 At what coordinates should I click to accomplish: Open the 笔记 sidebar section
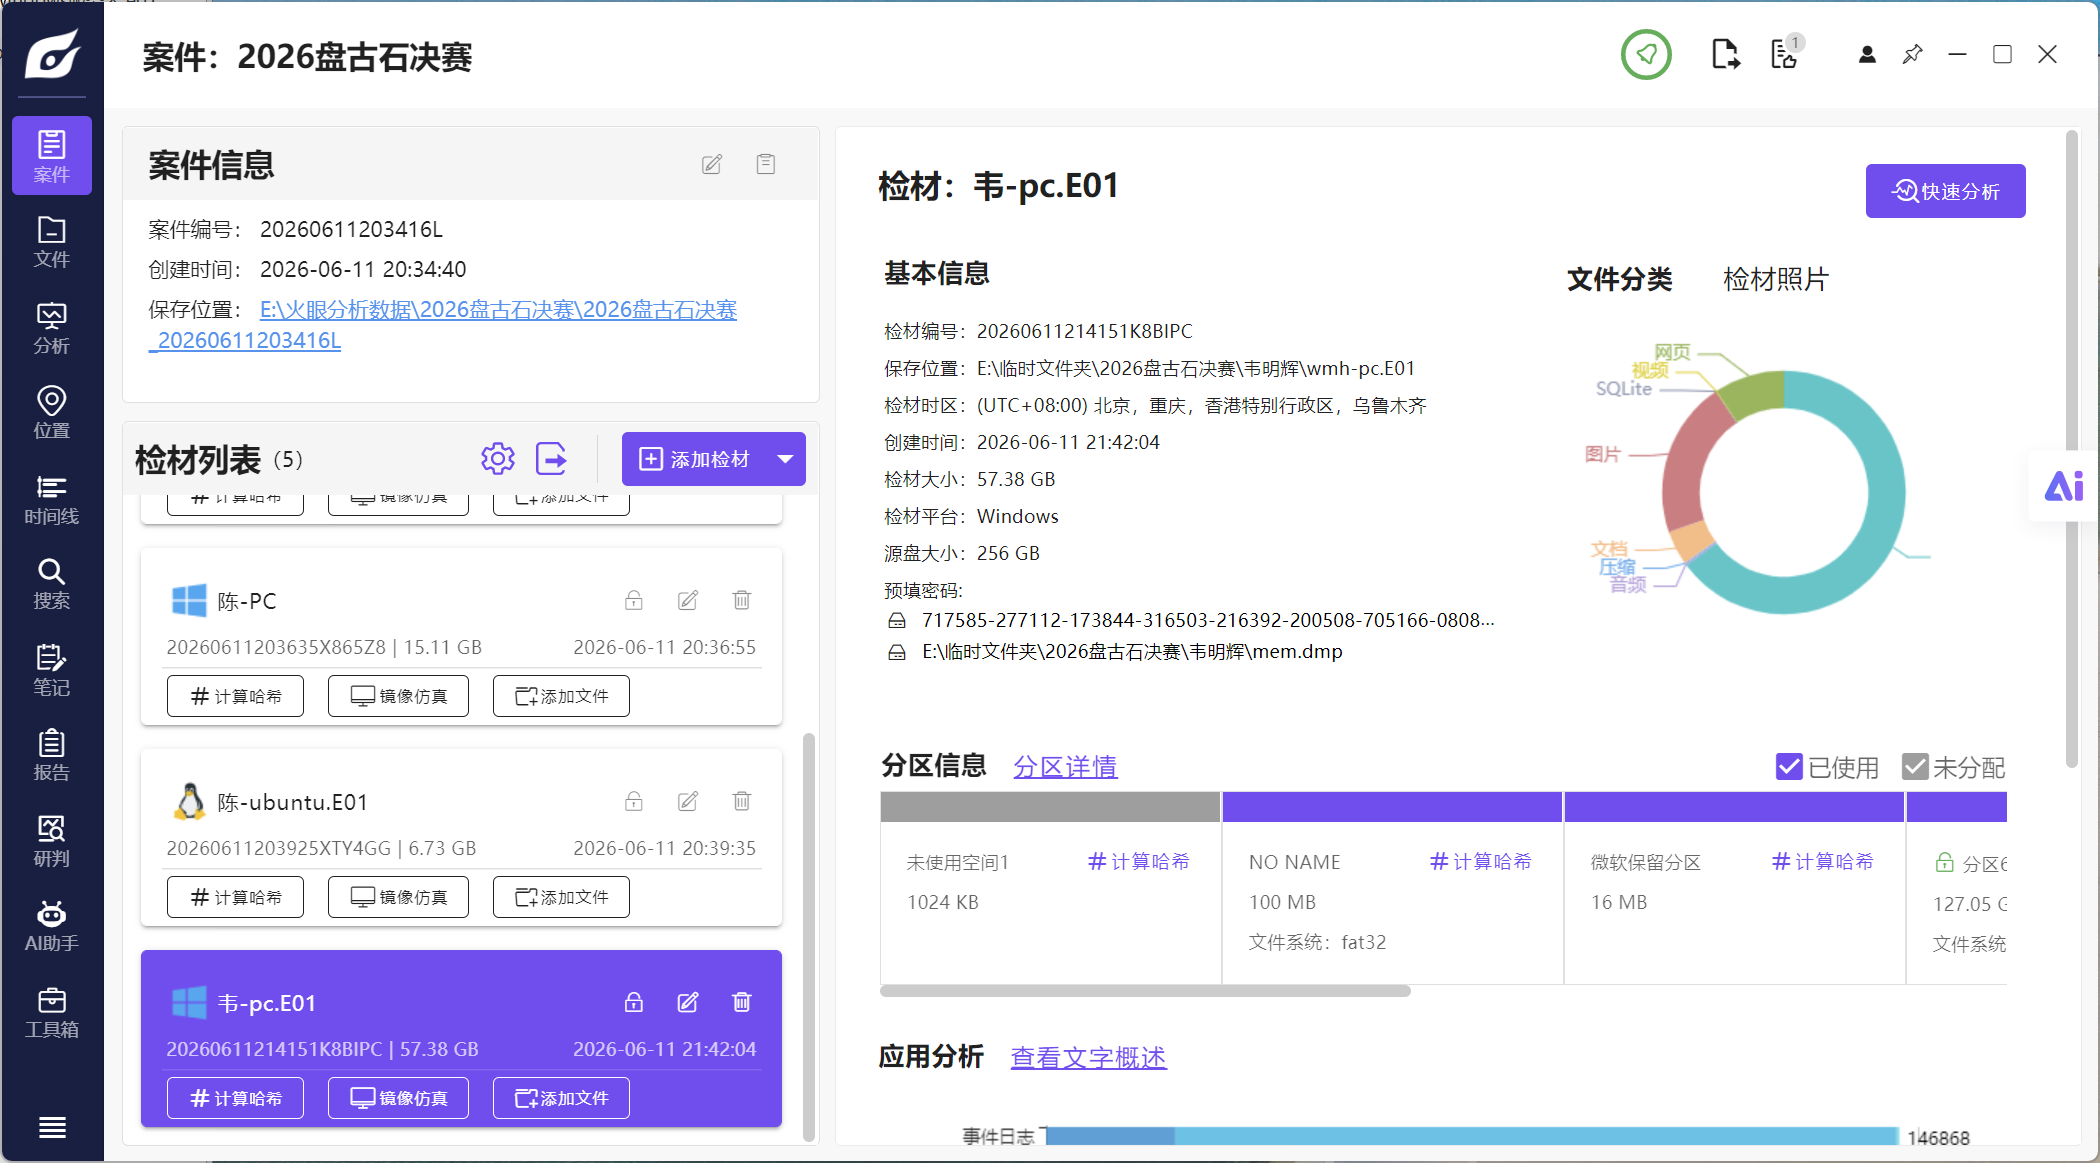[x=52, y=670]
